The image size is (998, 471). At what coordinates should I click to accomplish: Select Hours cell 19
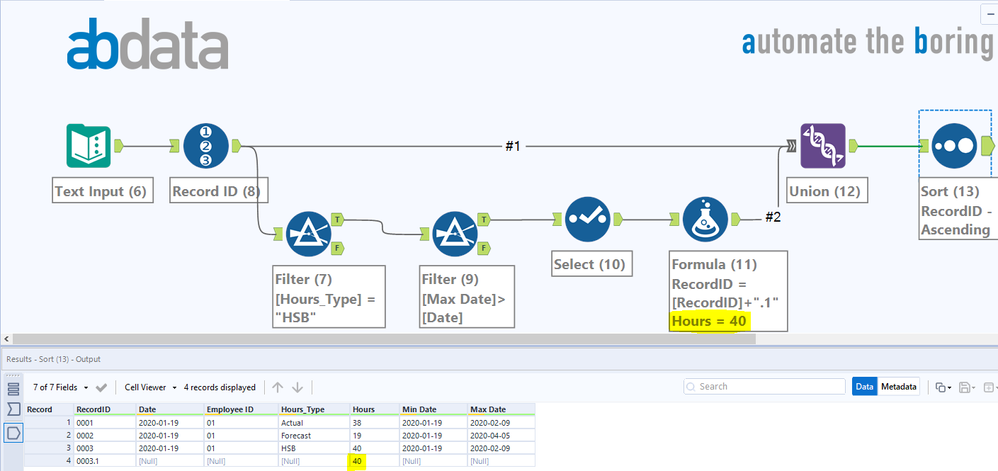[375, 435]
